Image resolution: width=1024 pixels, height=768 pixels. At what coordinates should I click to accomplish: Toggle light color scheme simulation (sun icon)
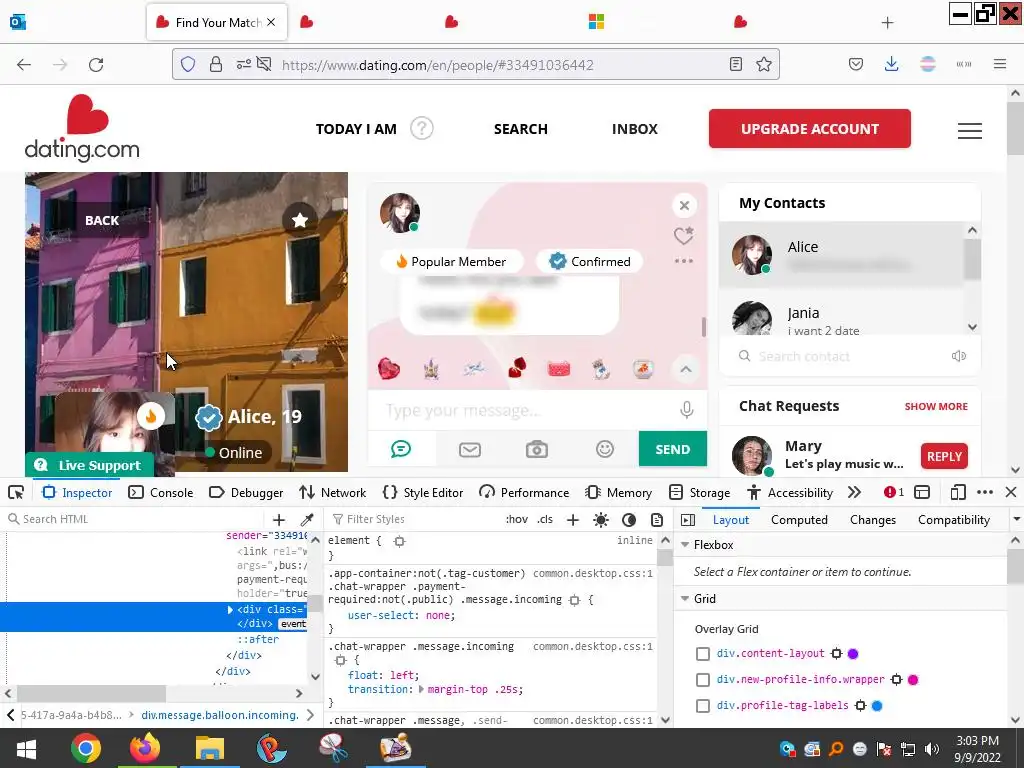601,520
